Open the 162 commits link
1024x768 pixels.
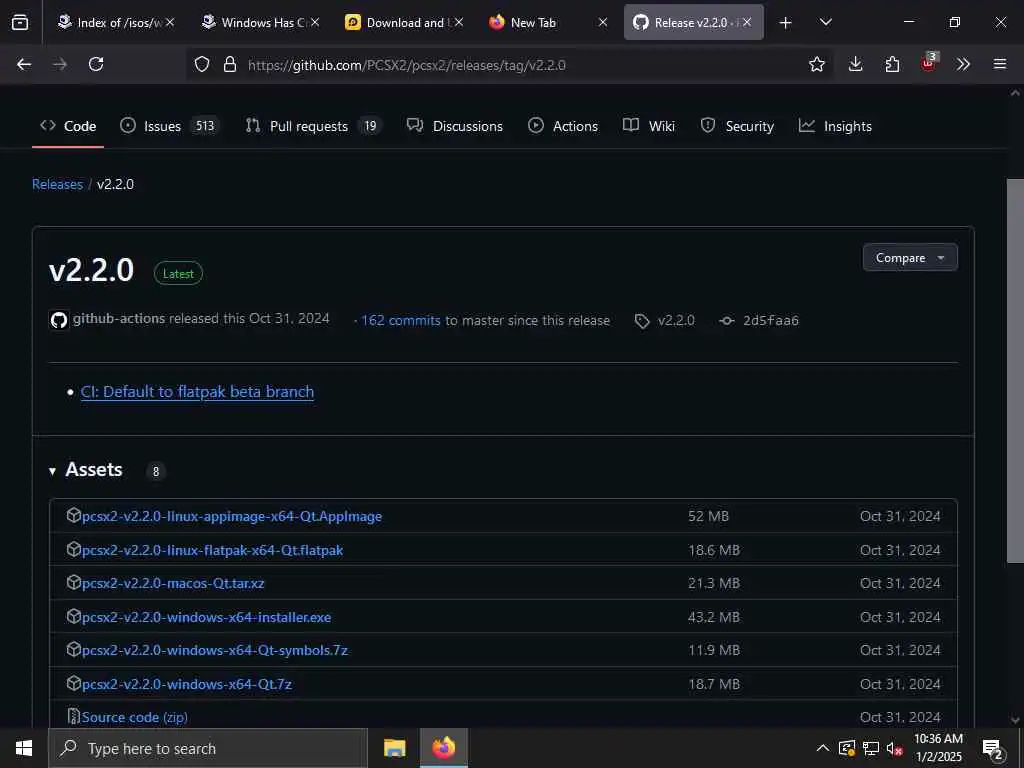coord(401,320)
